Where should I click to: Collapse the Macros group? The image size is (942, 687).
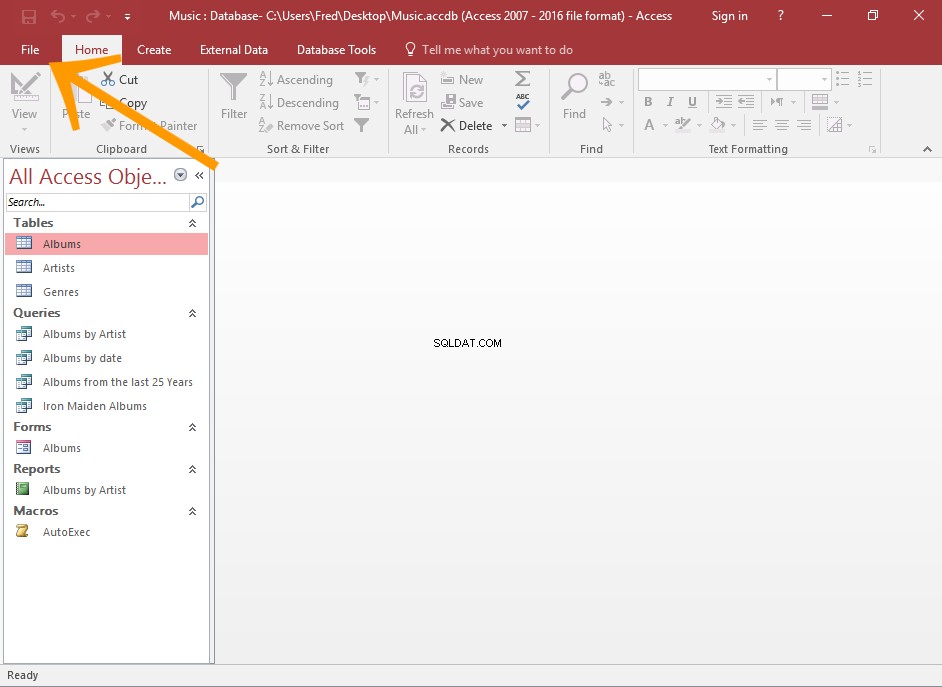coord(192,512)
